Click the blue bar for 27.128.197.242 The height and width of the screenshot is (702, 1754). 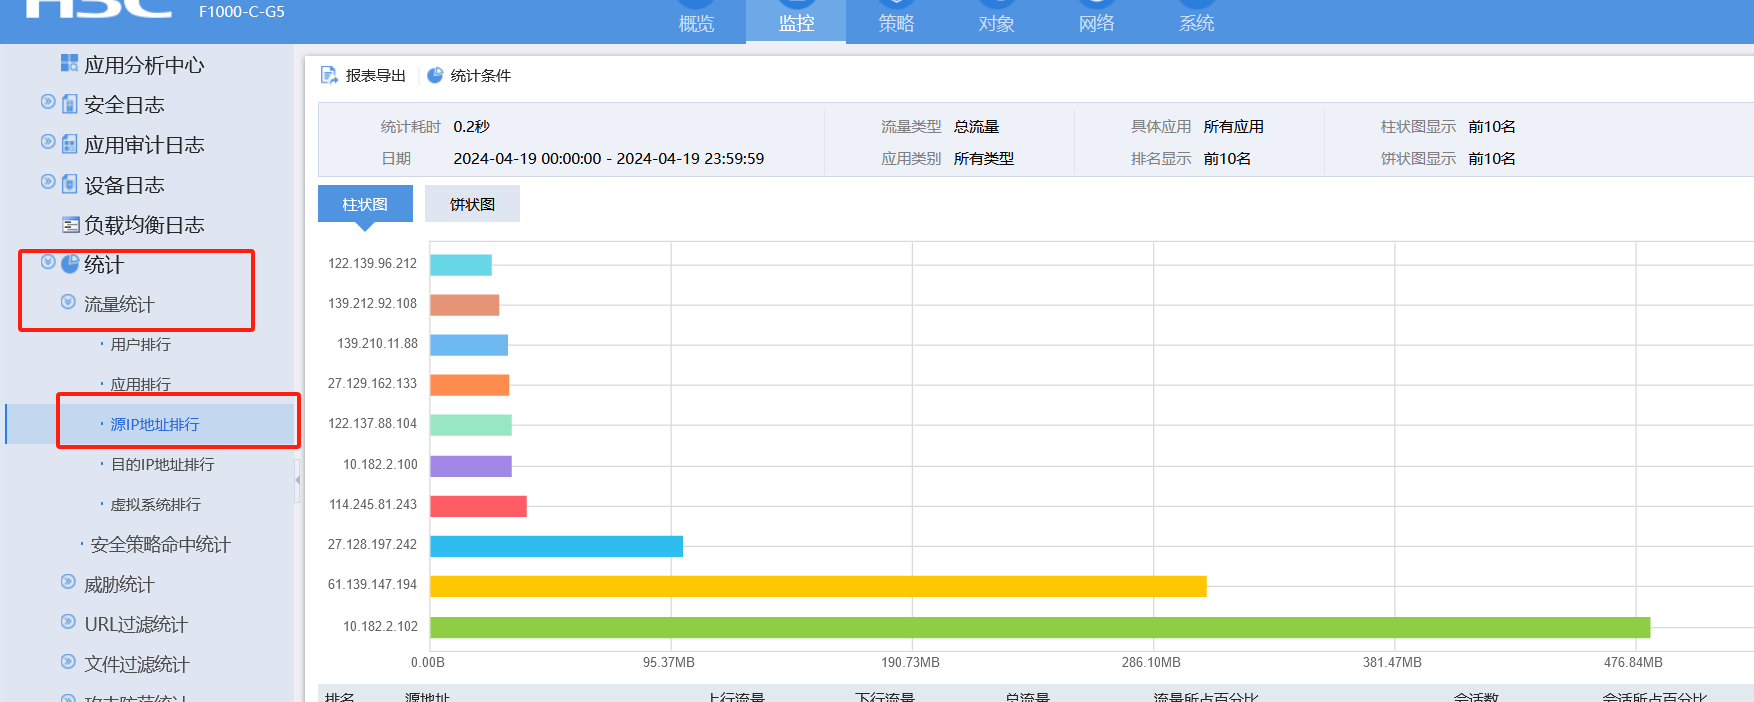(556, 546)
